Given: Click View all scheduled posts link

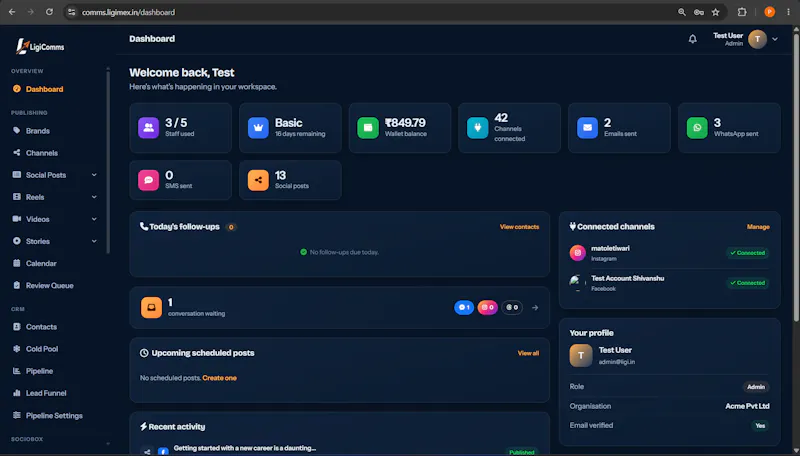Looking at the screenshot, I should coord(528,353).
